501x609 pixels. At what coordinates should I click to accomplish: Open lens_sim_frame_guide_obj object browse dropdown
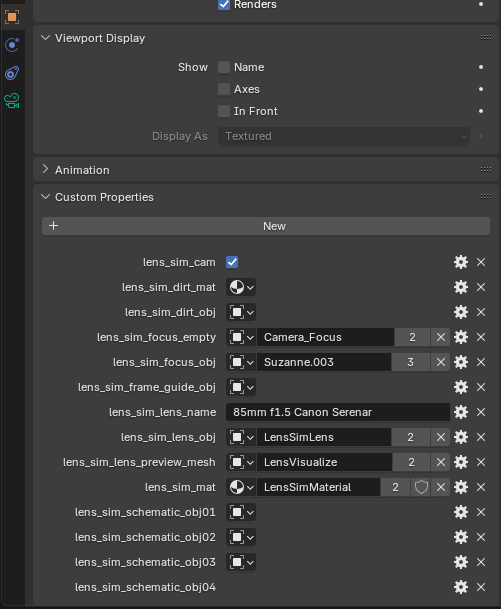click(x=241, y=387)
